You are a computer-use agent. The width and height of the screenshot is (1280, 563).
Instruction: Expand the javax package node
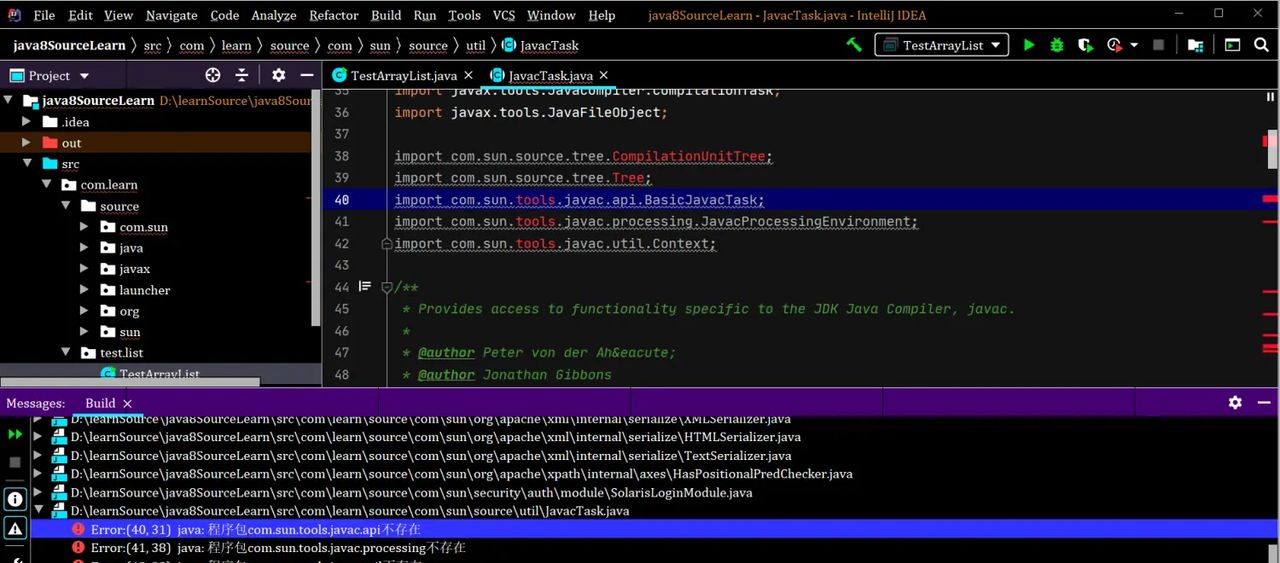(x=85, y=269)
